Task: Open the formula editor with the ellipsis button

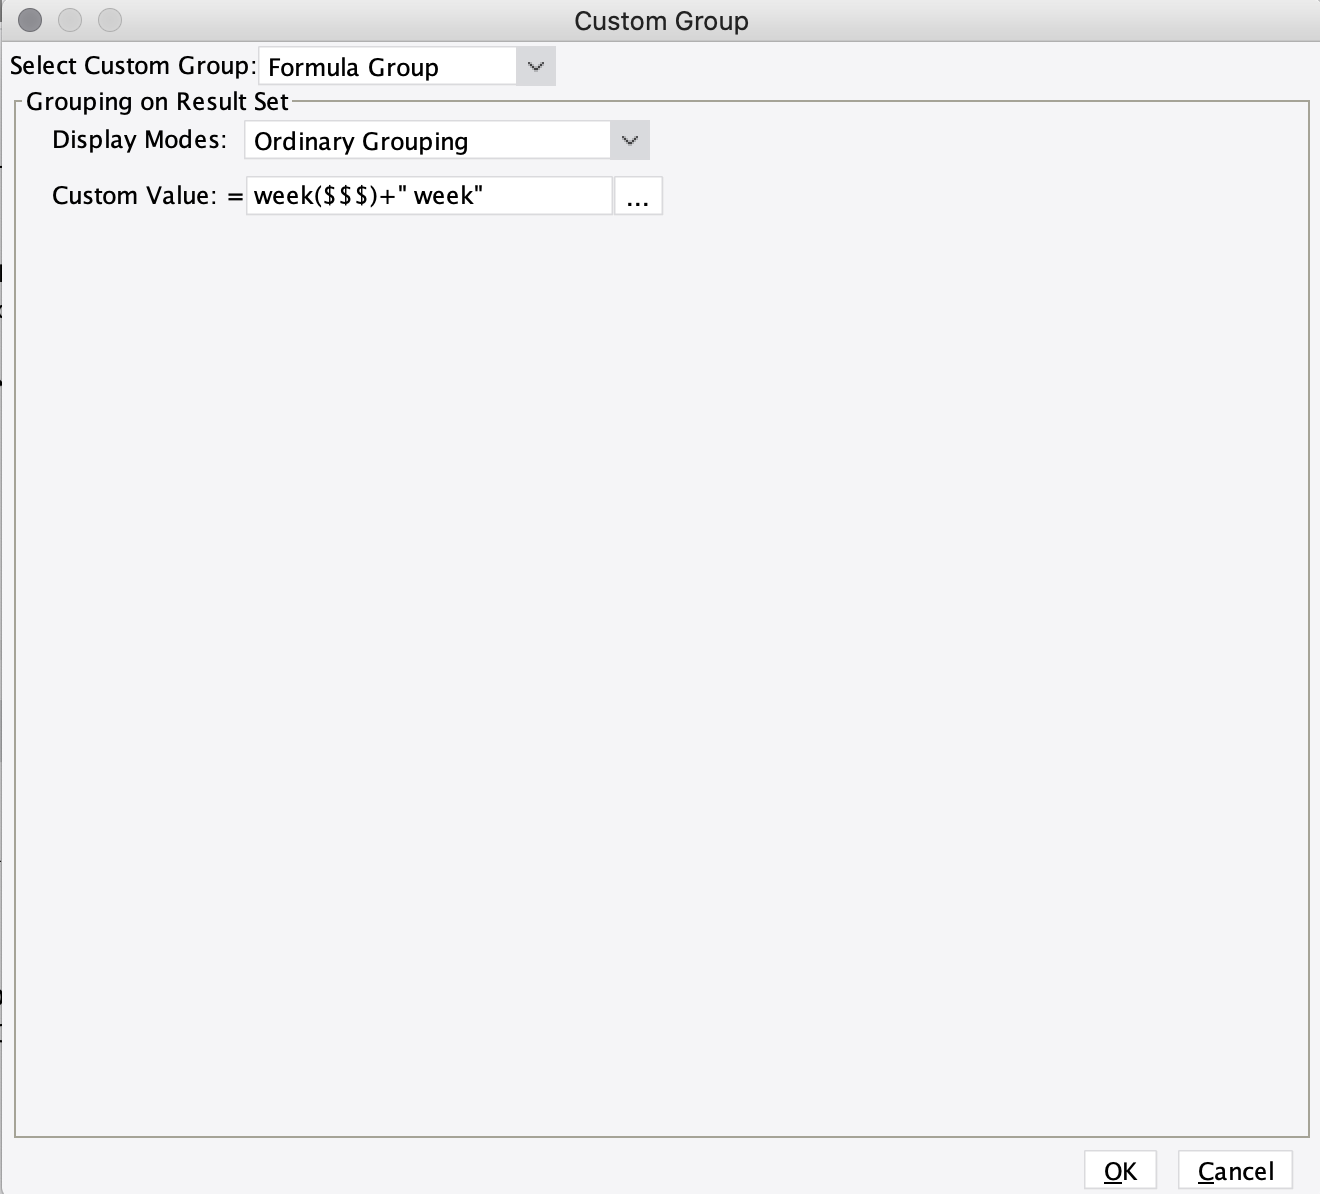Action: point(638,196)
